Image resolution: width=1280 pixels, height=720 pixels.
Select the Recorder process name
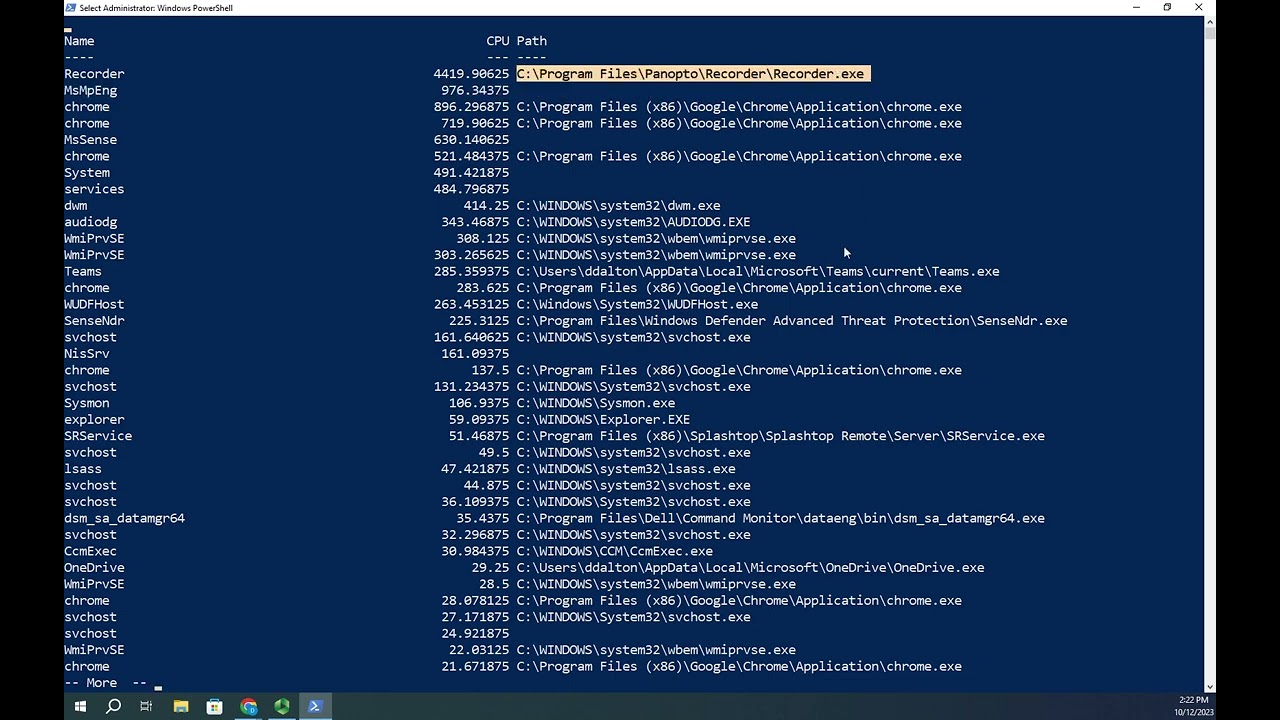click(94, 74)
